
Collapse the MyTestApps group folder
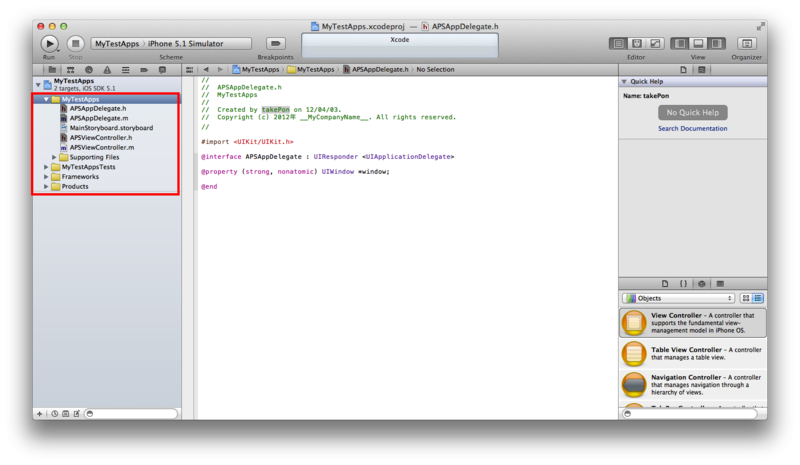(46, 99)
